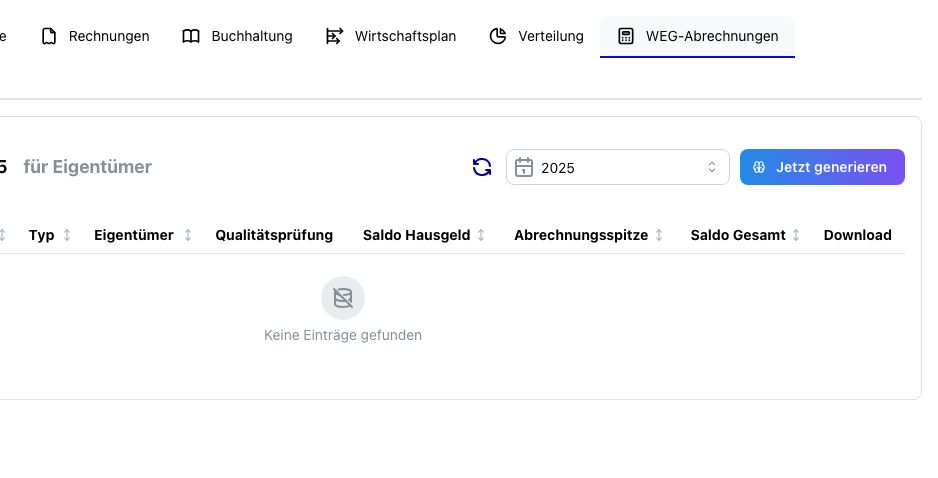Click the WEG-Abrechnungen calculator icon
Image resolution: width=938 pixels, height=478 pixels.
(x=626, y=36)
